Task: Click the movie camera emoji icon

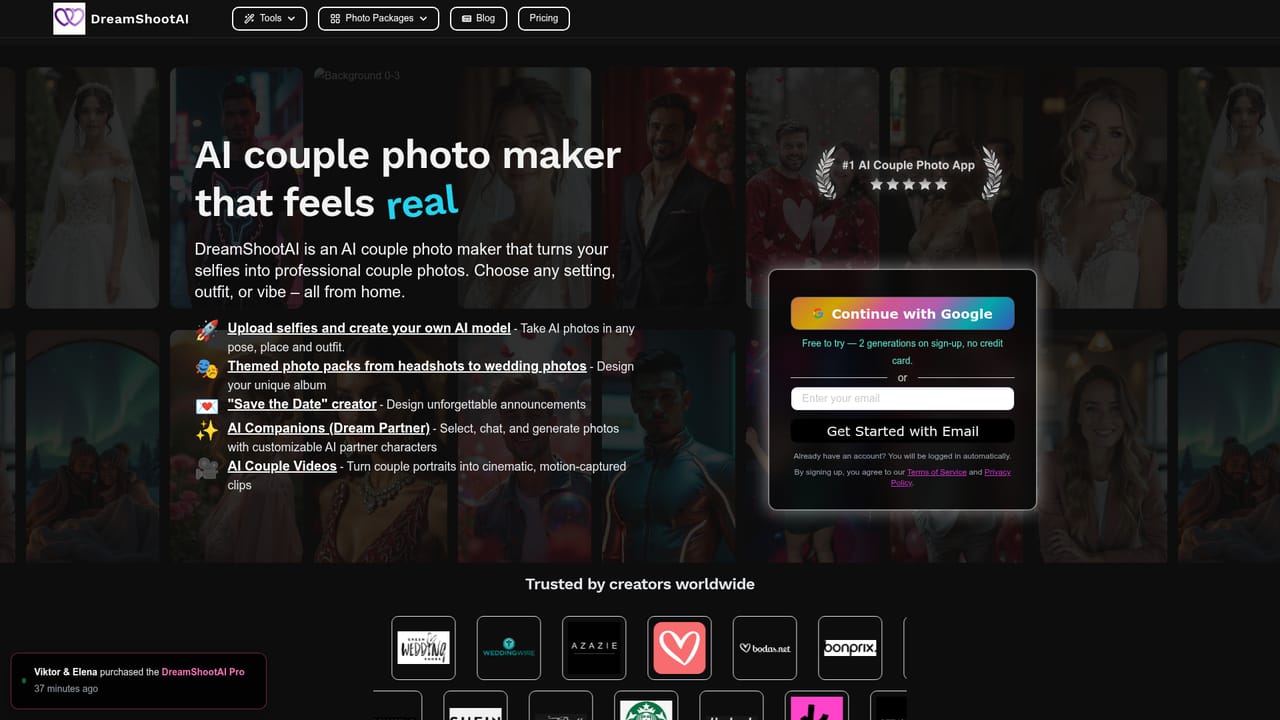Action: pos(207,468)
